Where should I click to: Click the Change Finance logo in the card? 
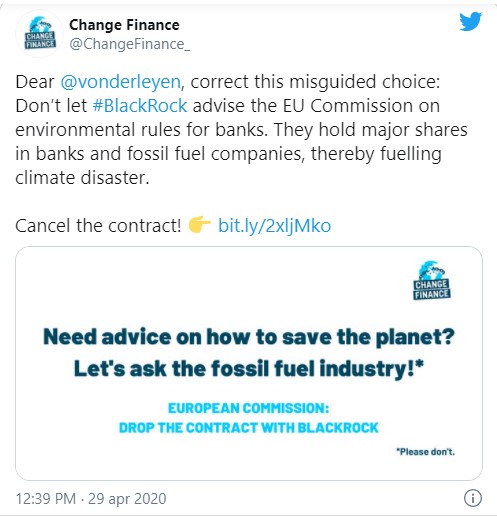click(x=432, y=280)
